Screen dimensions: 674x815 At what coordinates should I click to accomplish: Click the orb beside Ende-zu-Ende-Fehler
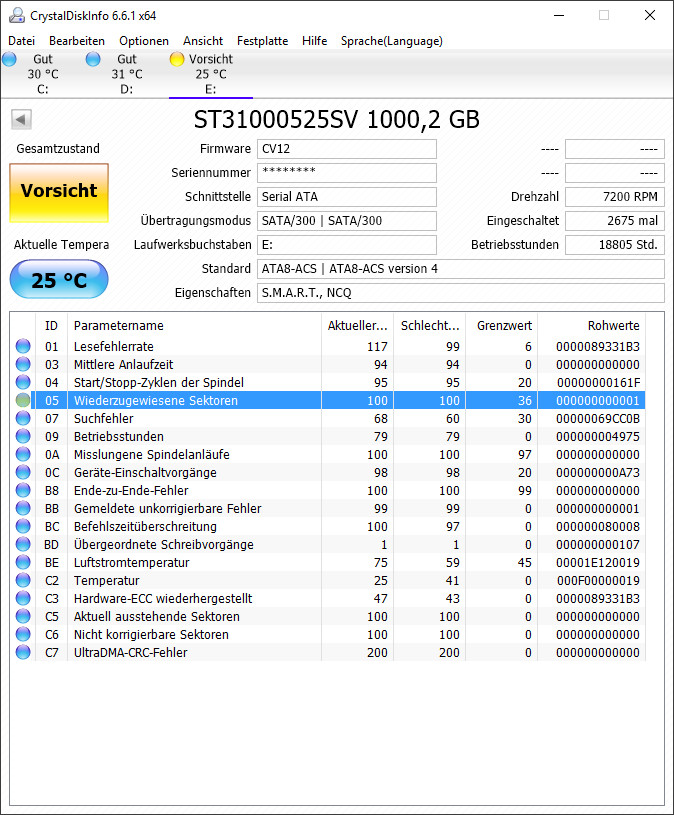(x=23, y=490)
